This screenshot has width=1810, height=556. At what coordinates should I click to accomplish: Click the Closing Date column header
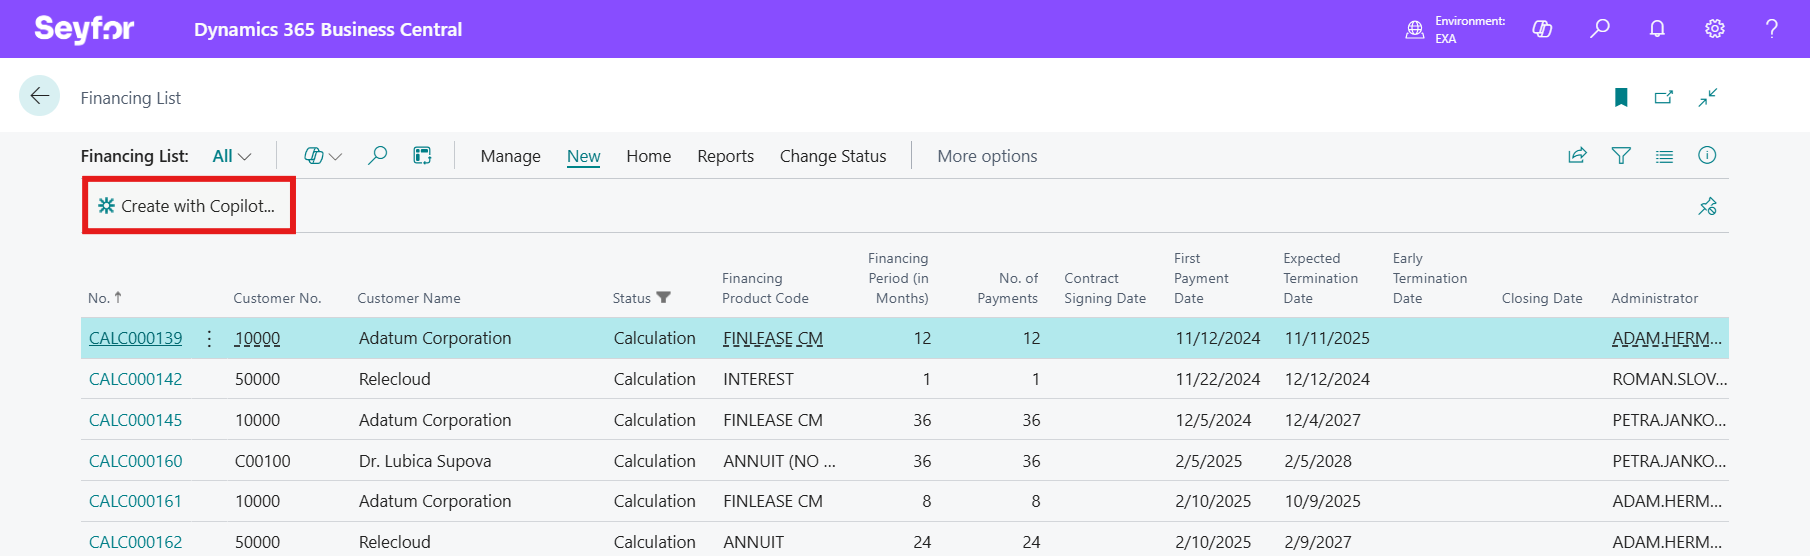(1542, 298)
